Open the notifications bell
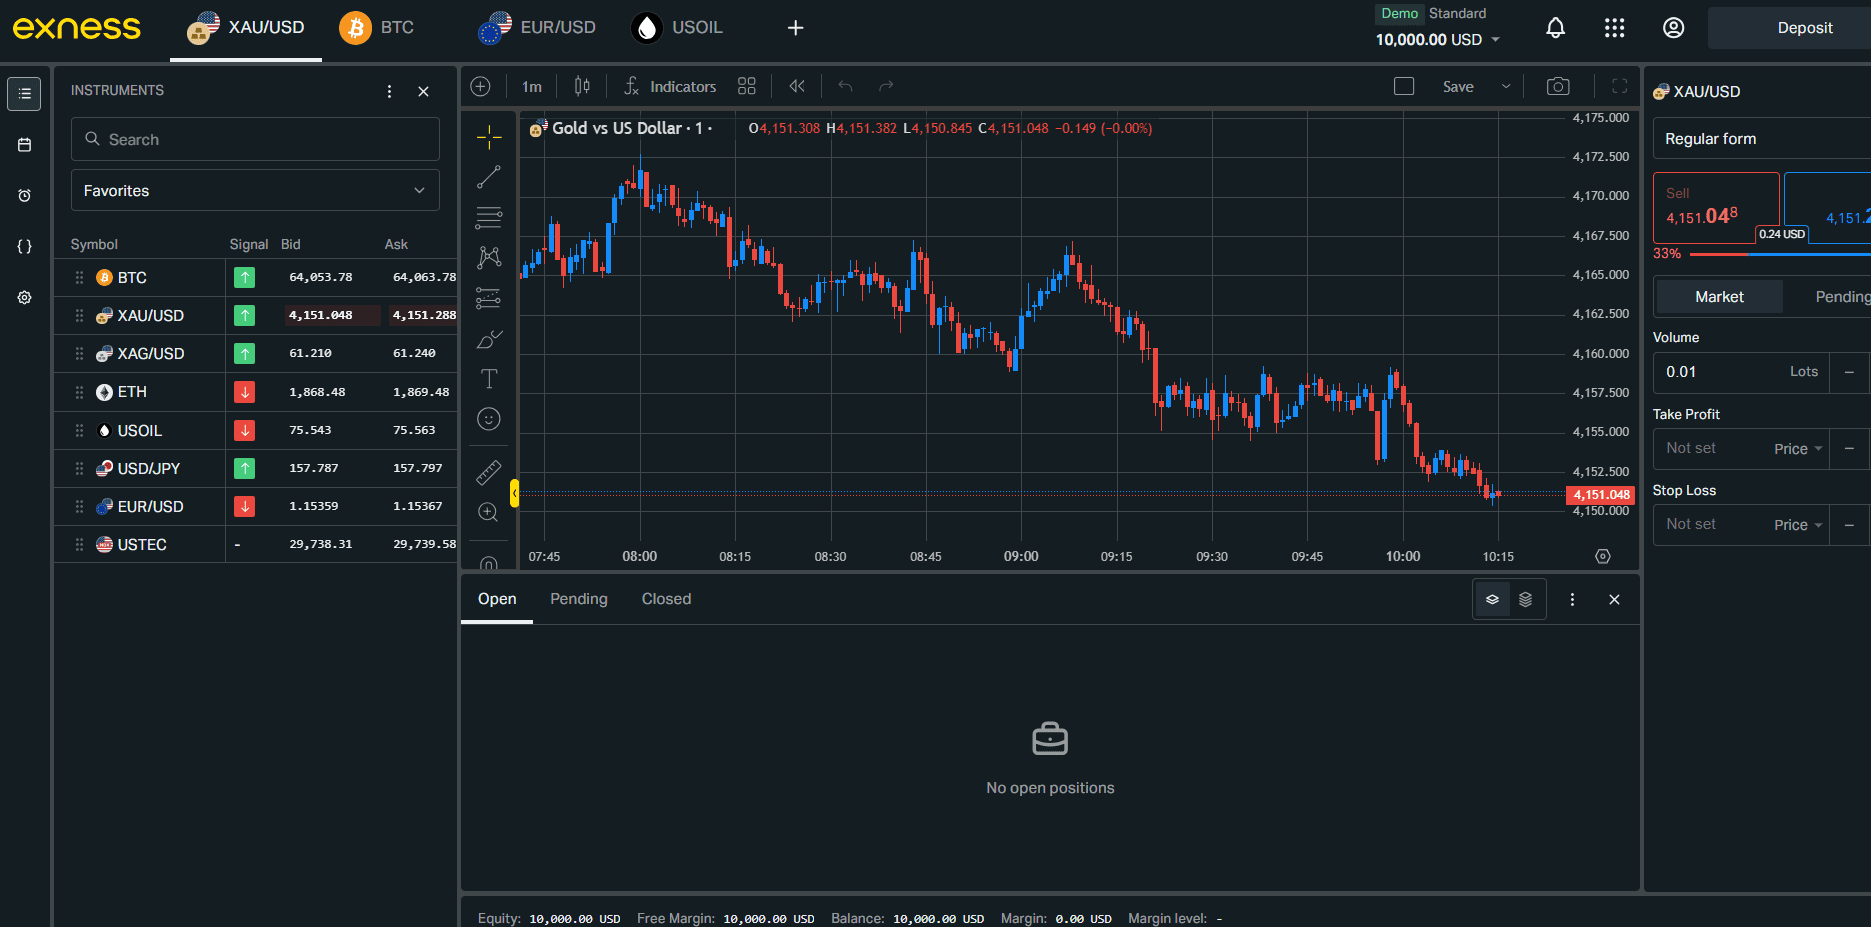Viewport: 1871px width, 927px height. point(1555,28)
